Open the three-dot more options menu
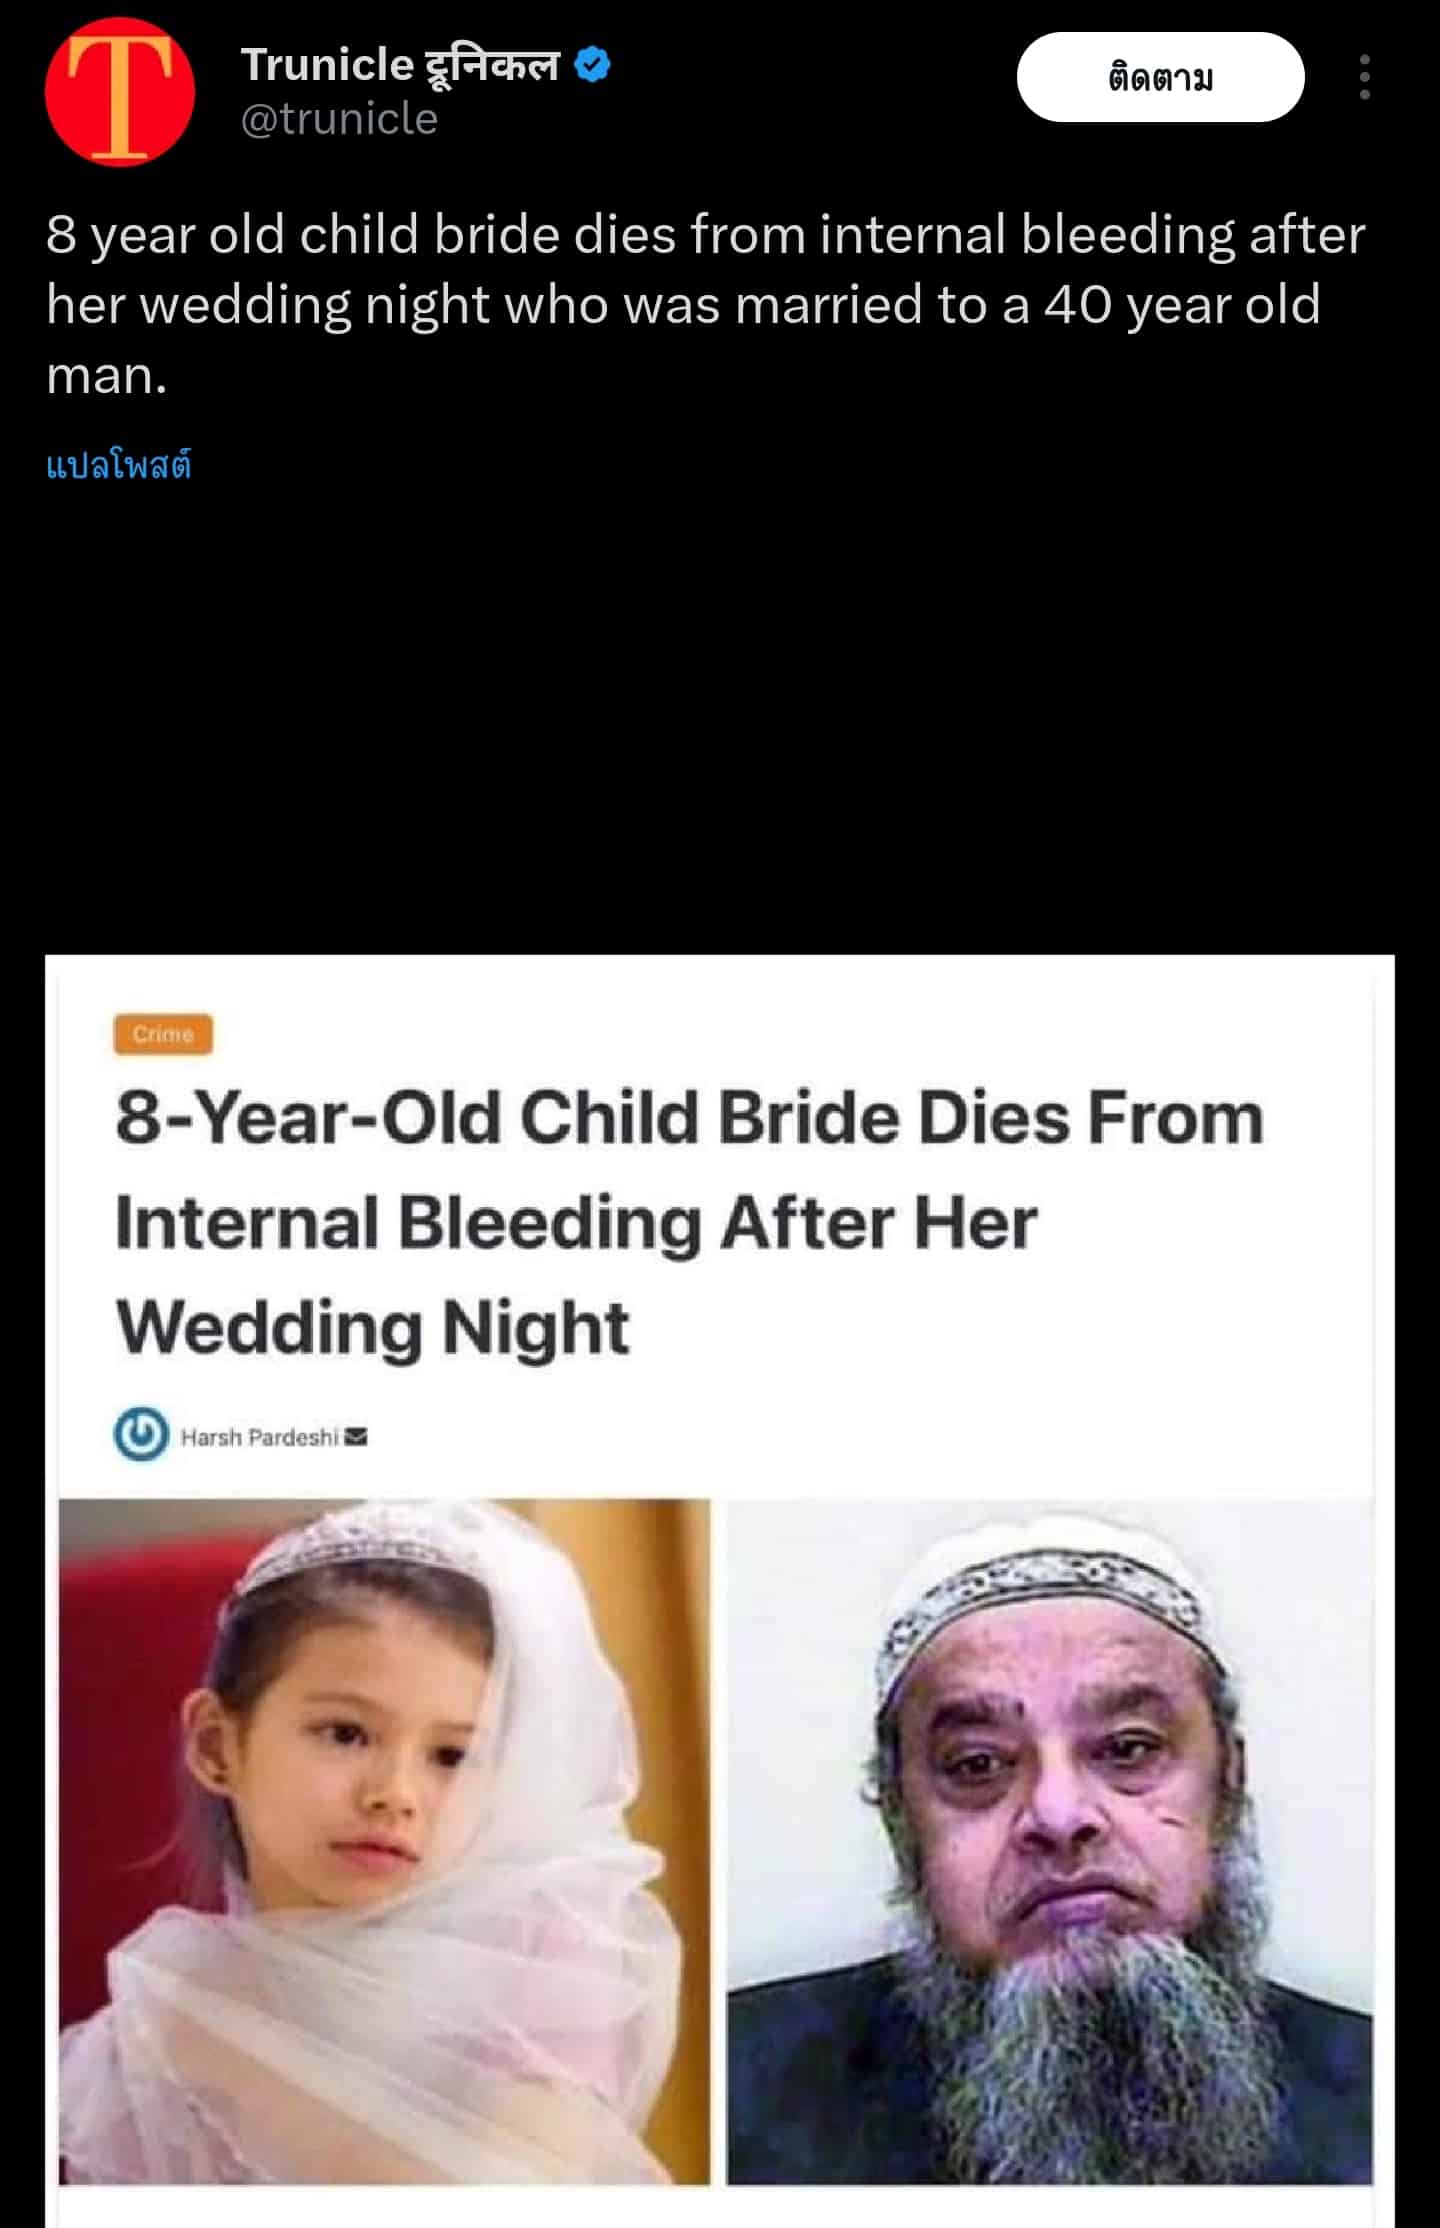Image resolution: width=1440 pixels, height=2228 pixels. coord(1365,77)
